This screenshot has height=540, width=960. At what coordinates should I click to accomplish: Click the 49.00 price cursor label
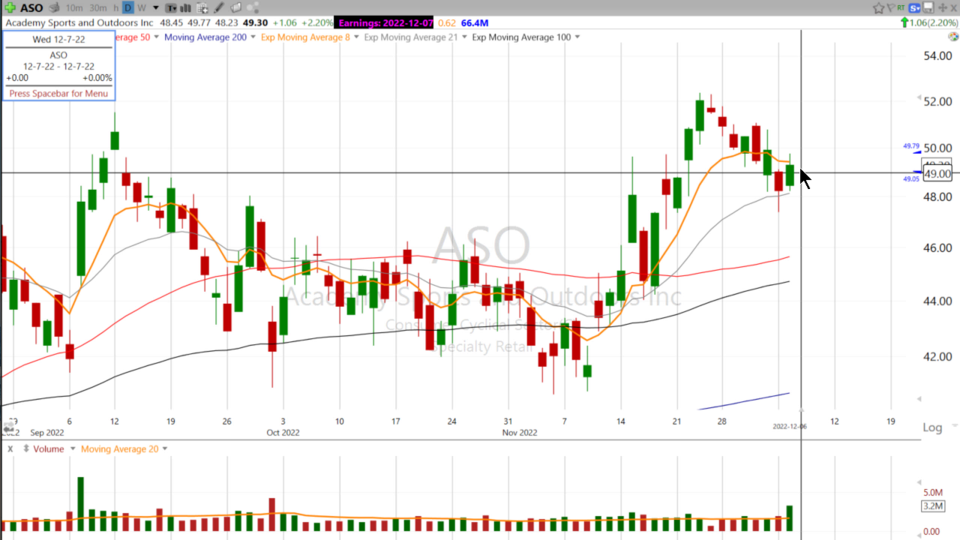pos(937,174)
